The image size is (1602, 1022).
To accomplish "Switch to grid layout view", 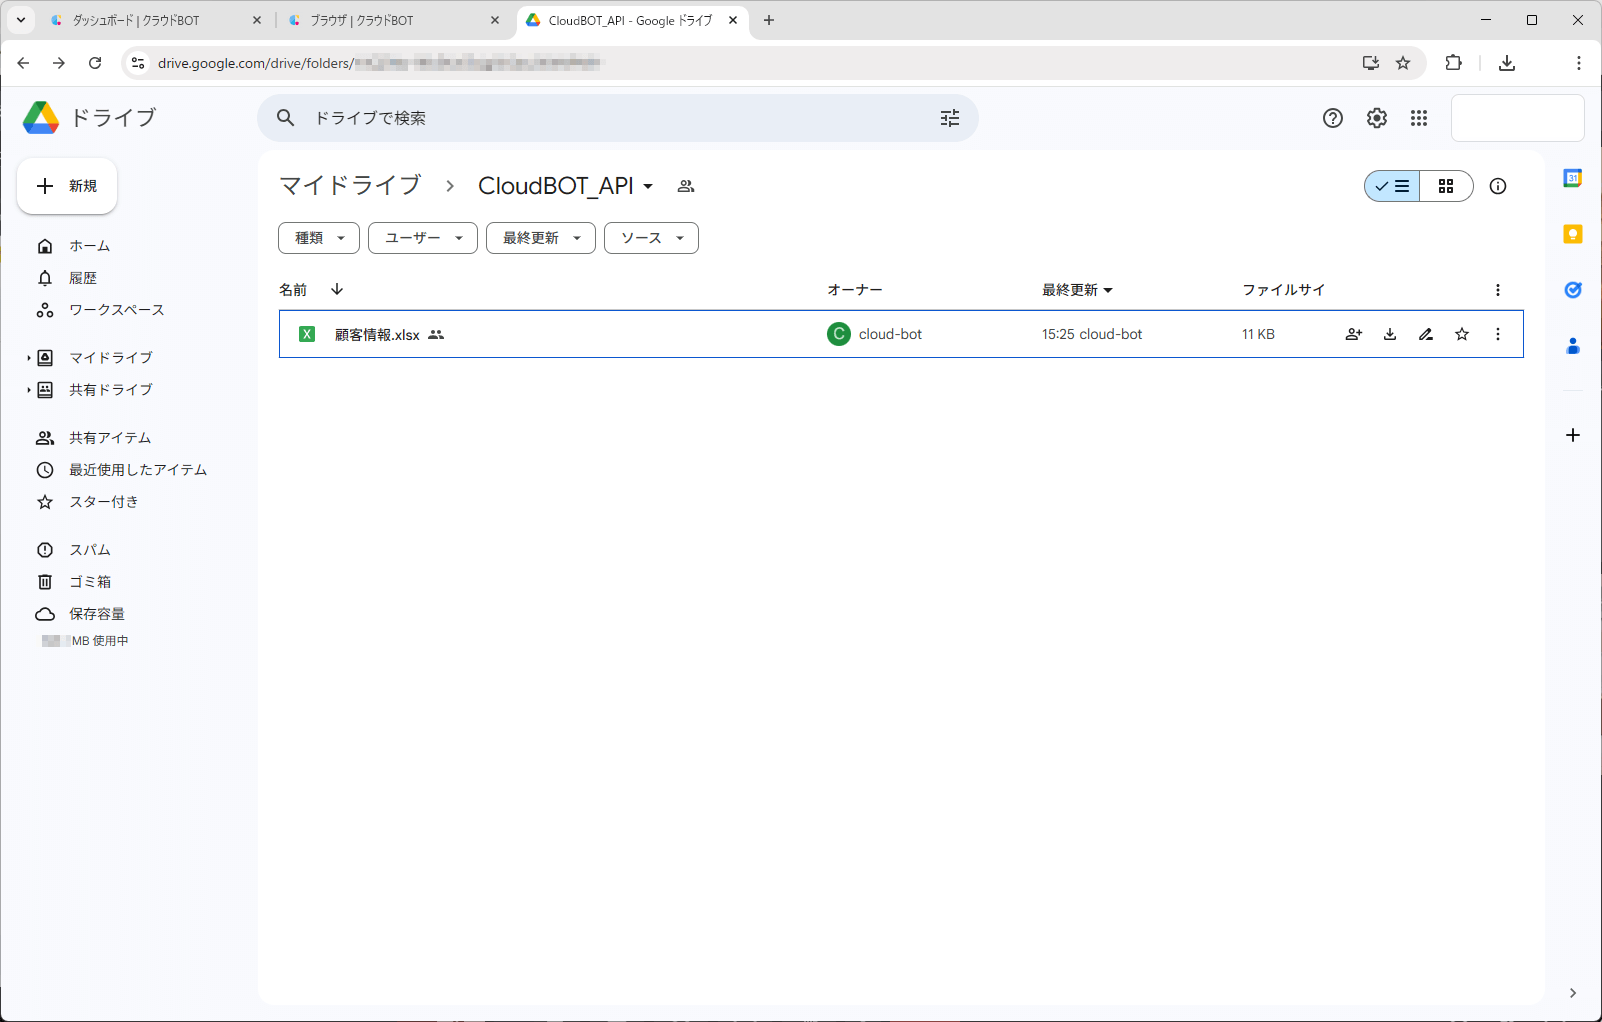I will [1446, 186].
